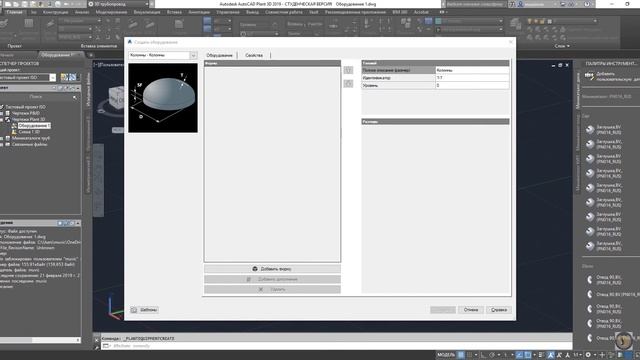Screen dimensions: 640x360
Task: Toggle МОДЕЛЬ space in status bar
Action: 446,355
